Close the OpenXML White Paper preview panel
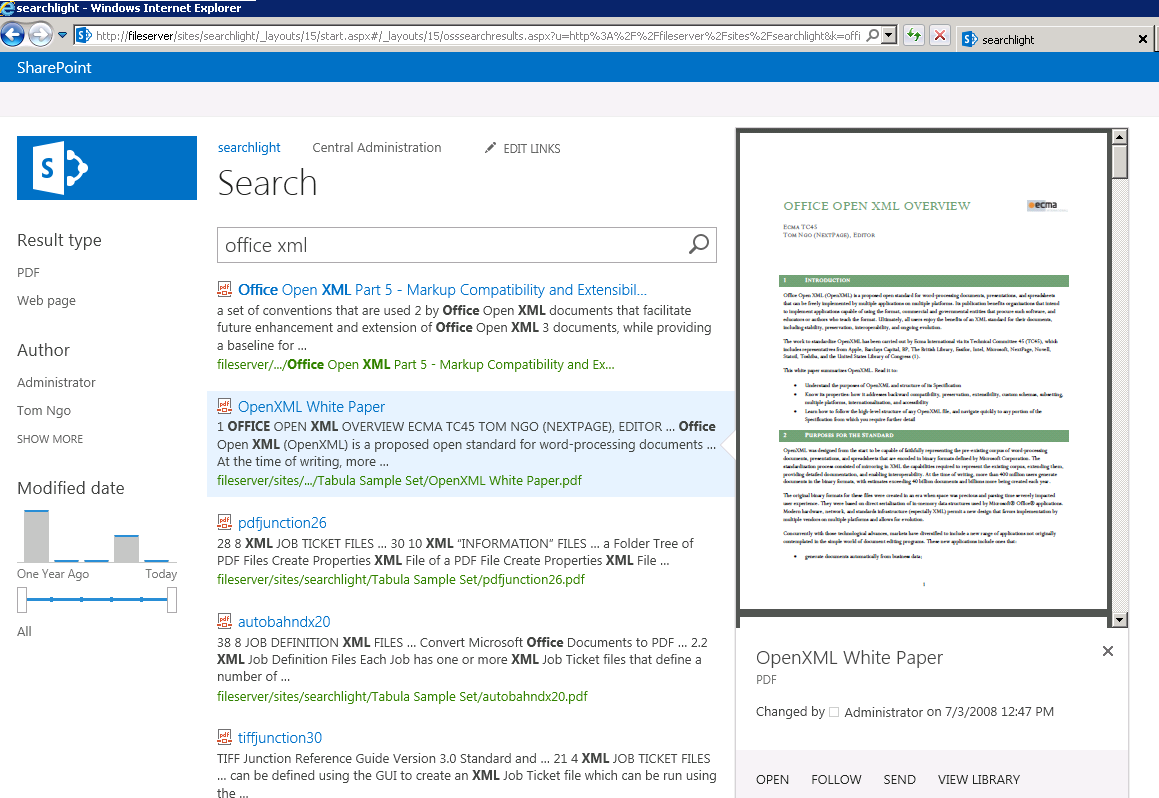This screenshot has width=1159, height=798. pyautogui.click(x=1107, y=651)
